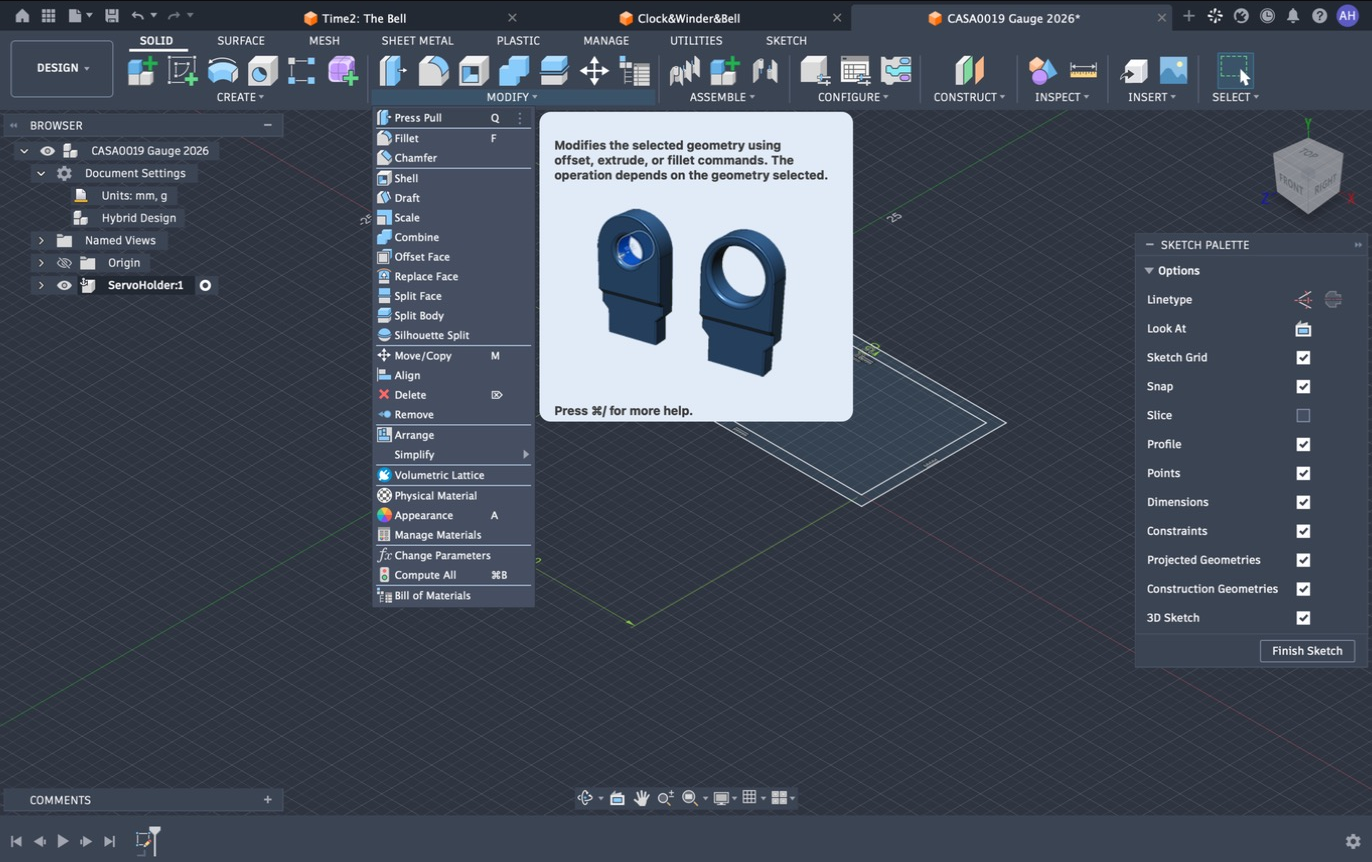The image size is (1372, 862).
Task: Activate the Select window tool icon
Action: point(1235,70)
